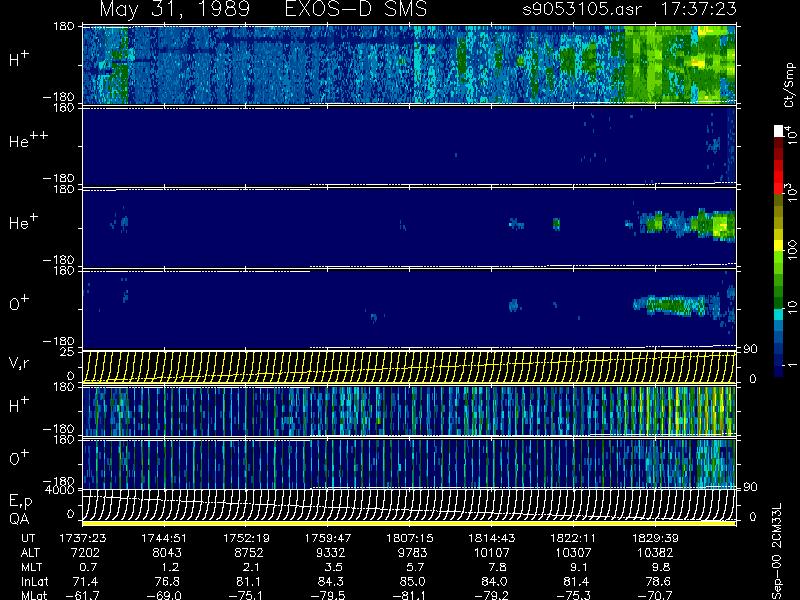Click MLT value "9.8"

(x=661, y=567)
